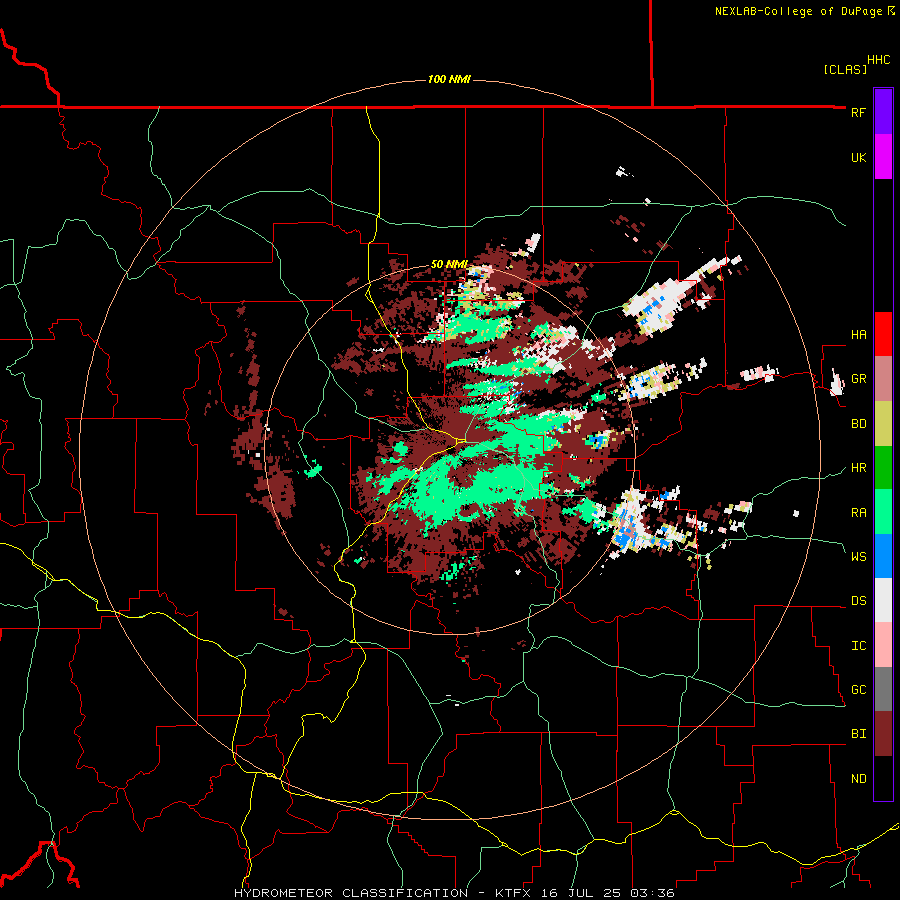Click the "ND" legend label
The image size is (900, 900).
(x=858, y=779)
